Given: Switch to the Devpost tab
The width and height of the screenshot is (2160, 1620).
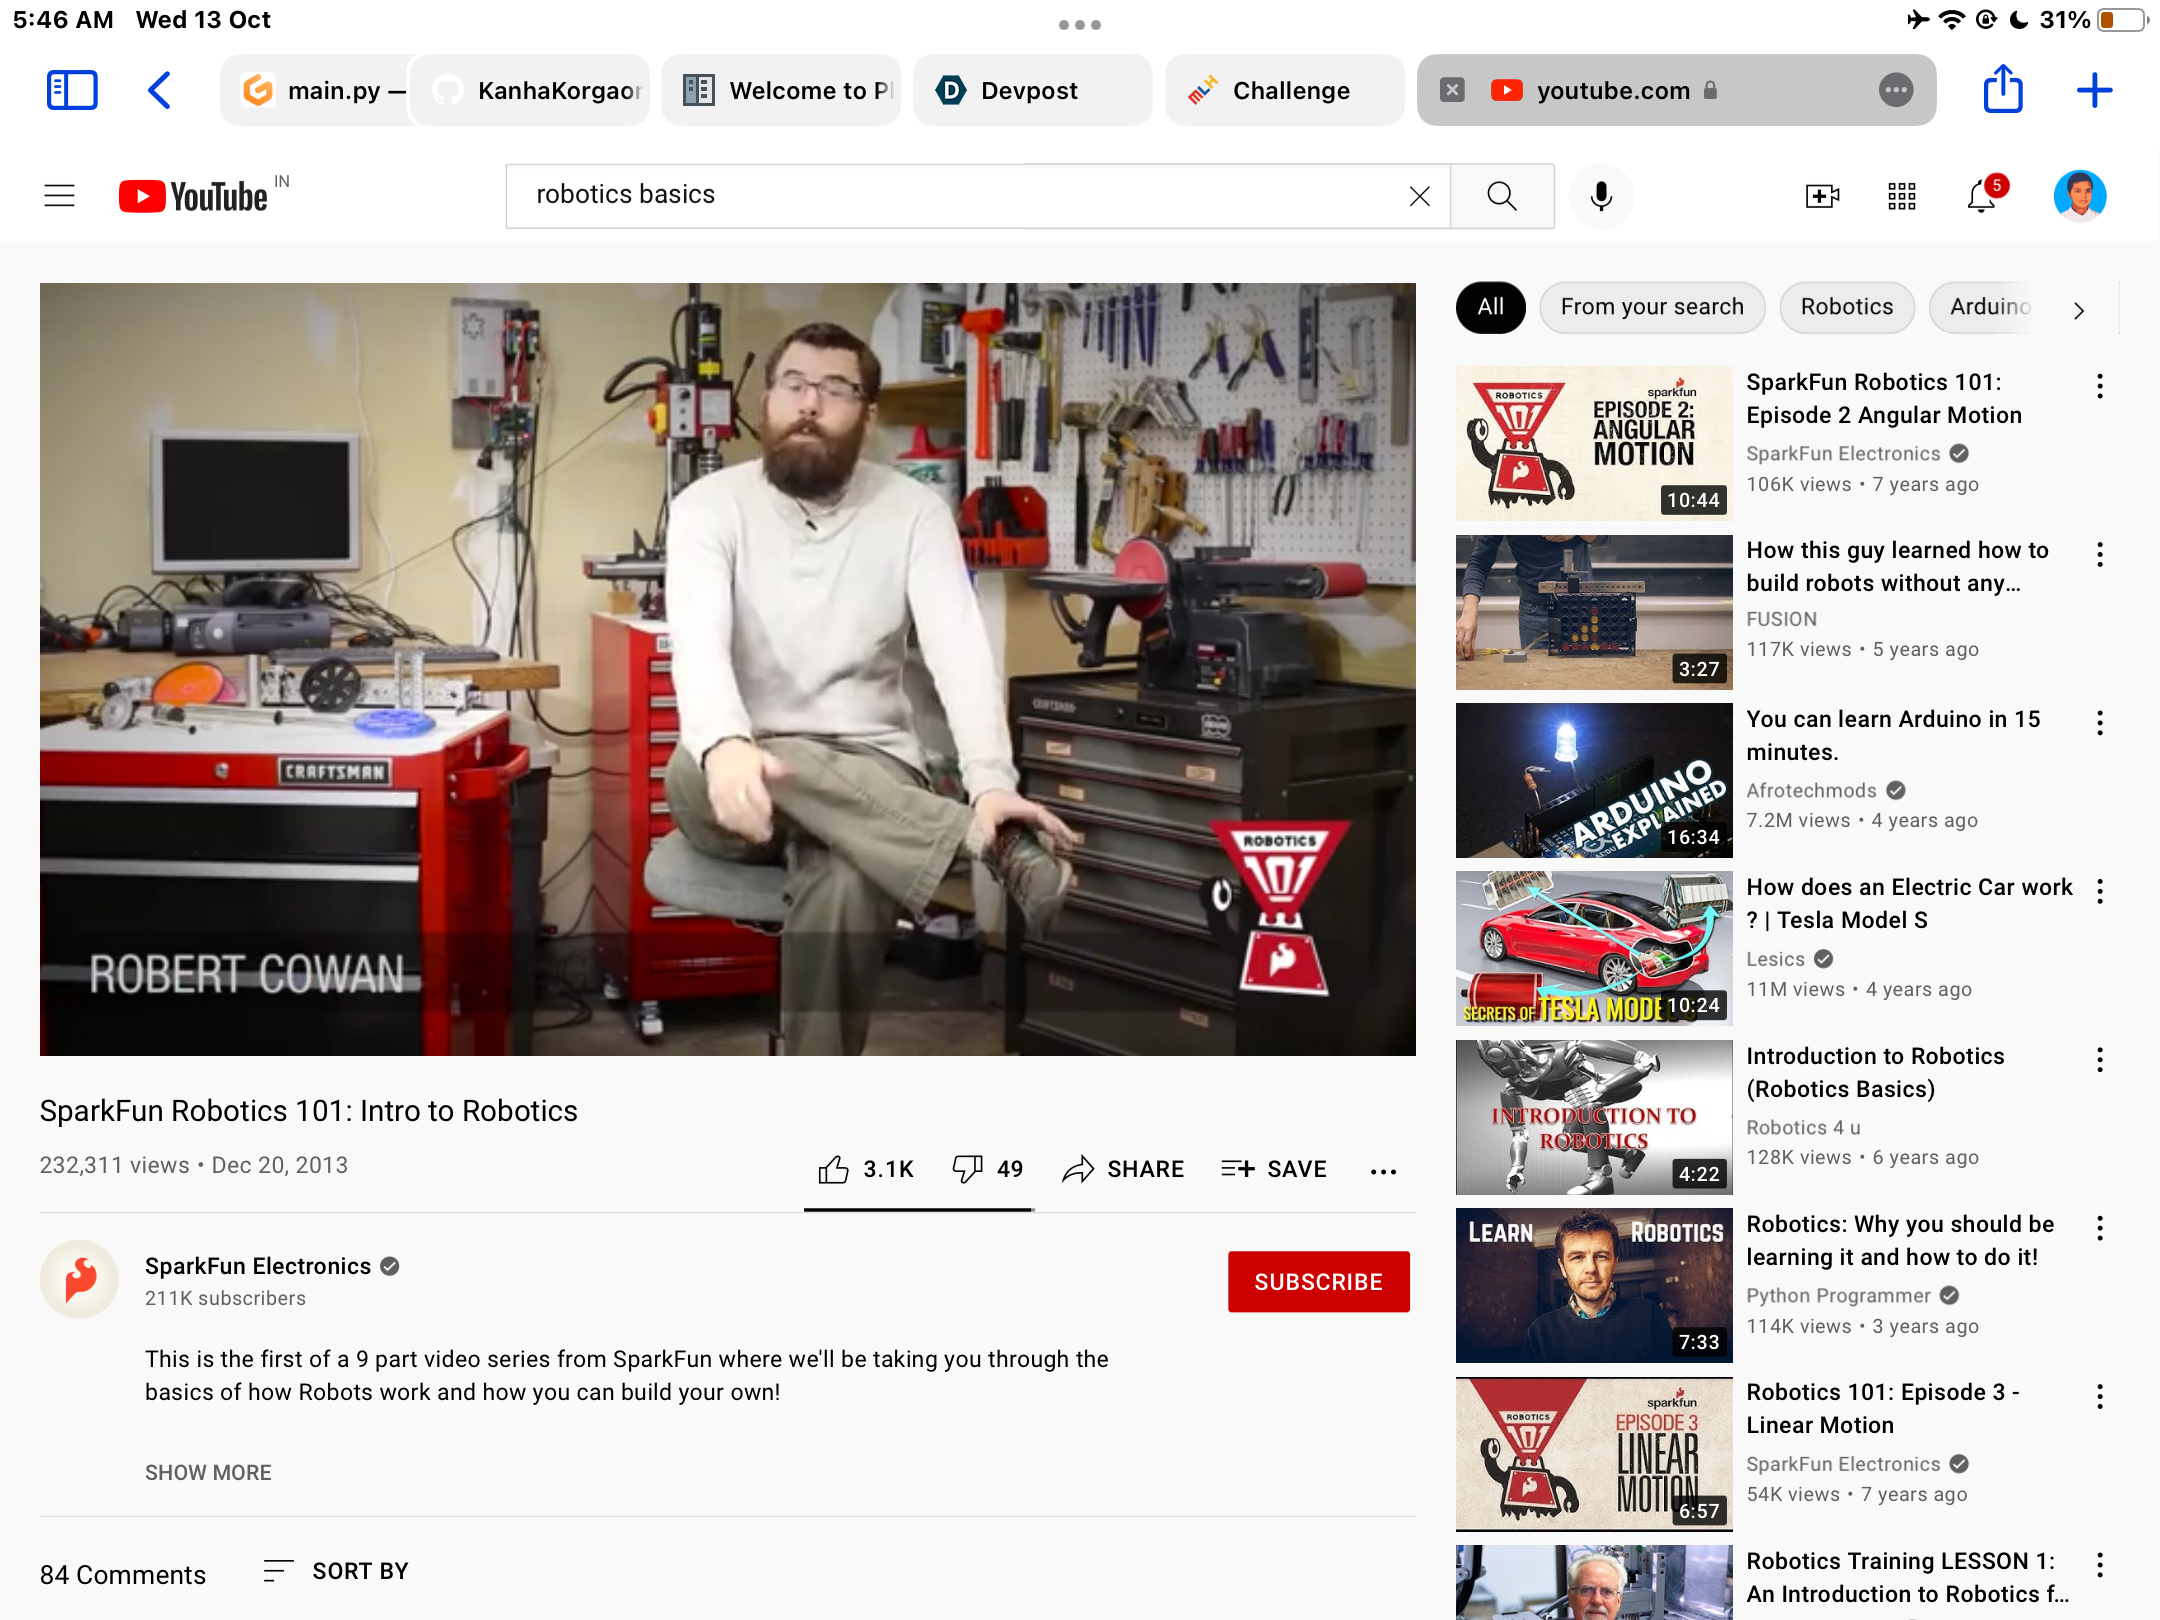Looking at the screenshot, I should pos(1030,91).
